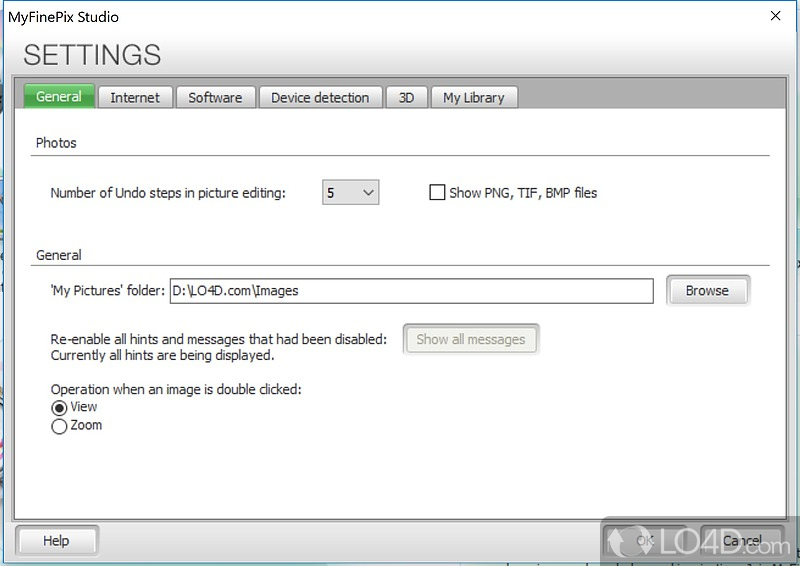Click the 'Photos' section heading
This screenshot has width=800, height=566.
tap(56, 143)
